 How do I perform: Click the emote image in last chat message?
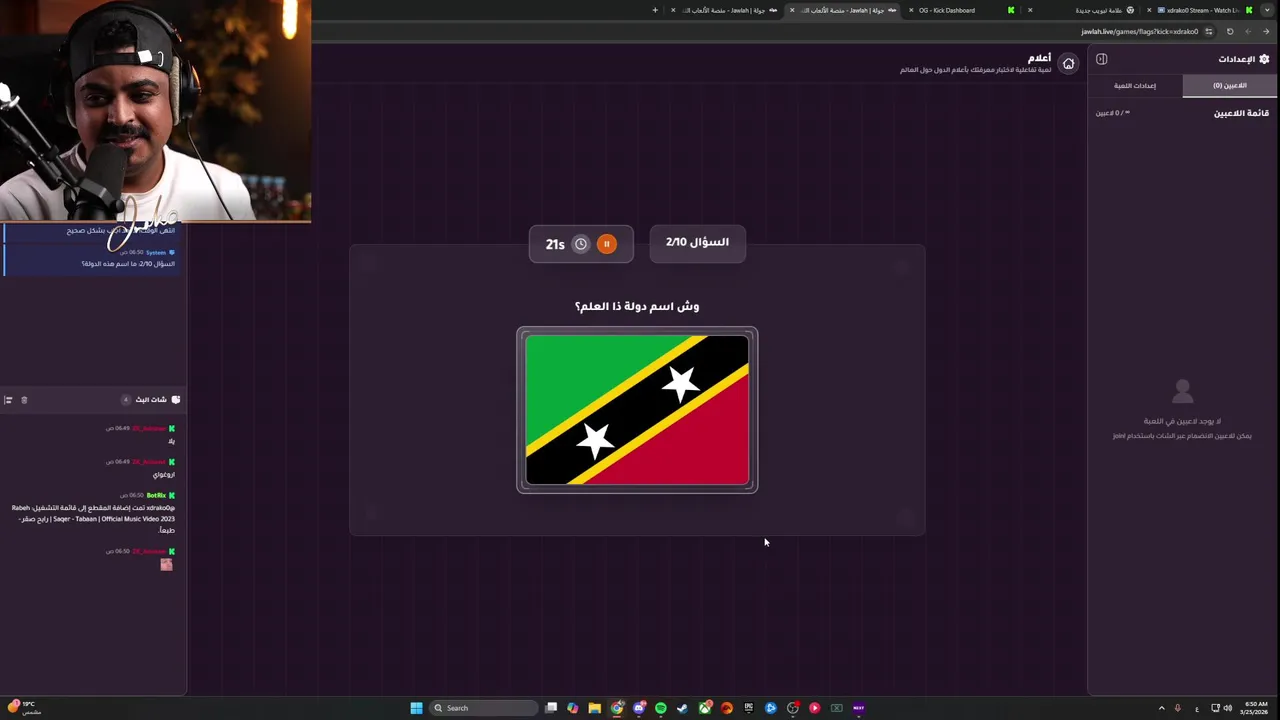(166, 565)
